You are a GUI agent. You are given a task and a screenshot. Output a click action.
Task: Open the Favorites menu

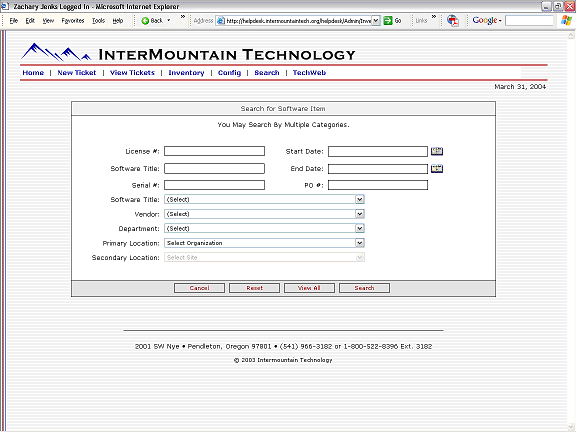pos(73,21)
